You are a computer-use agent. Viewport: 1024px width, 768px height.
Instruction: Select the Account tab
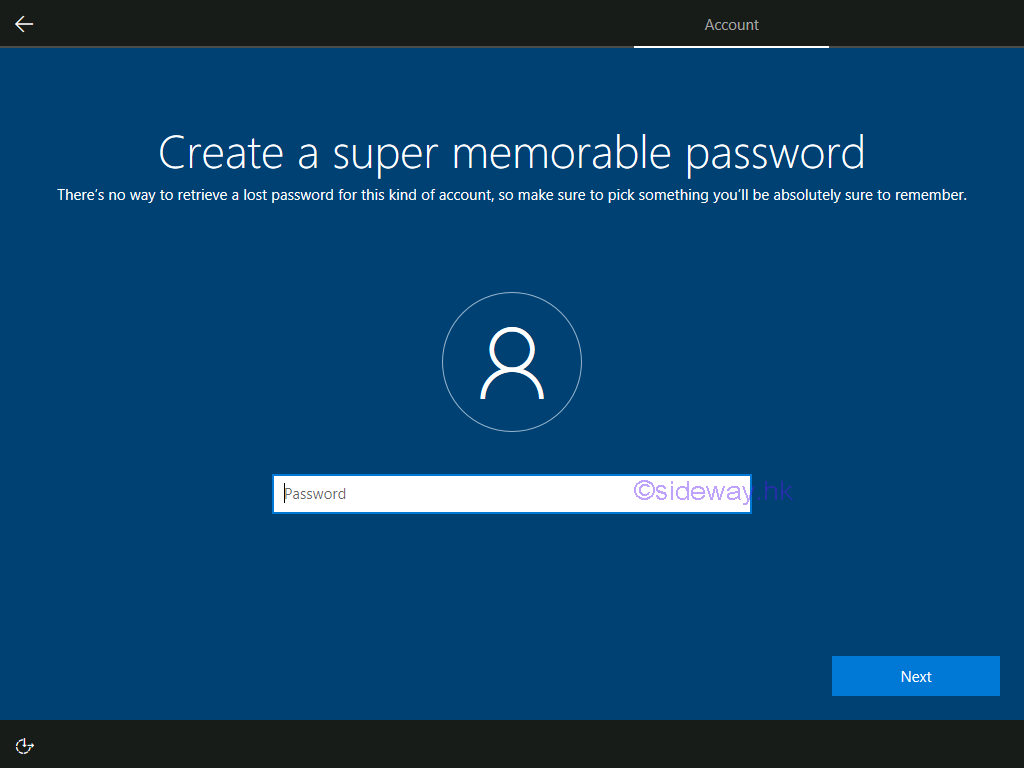point(731,25)
